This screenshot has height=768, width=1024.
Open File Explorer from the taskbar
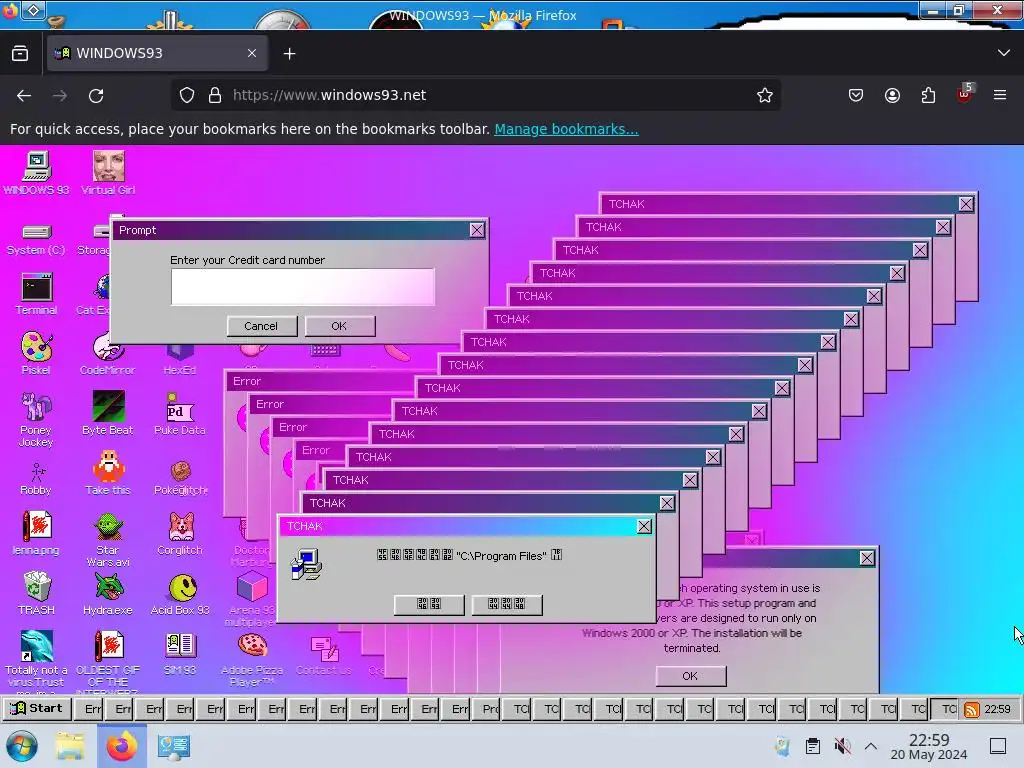pos(70,746)
